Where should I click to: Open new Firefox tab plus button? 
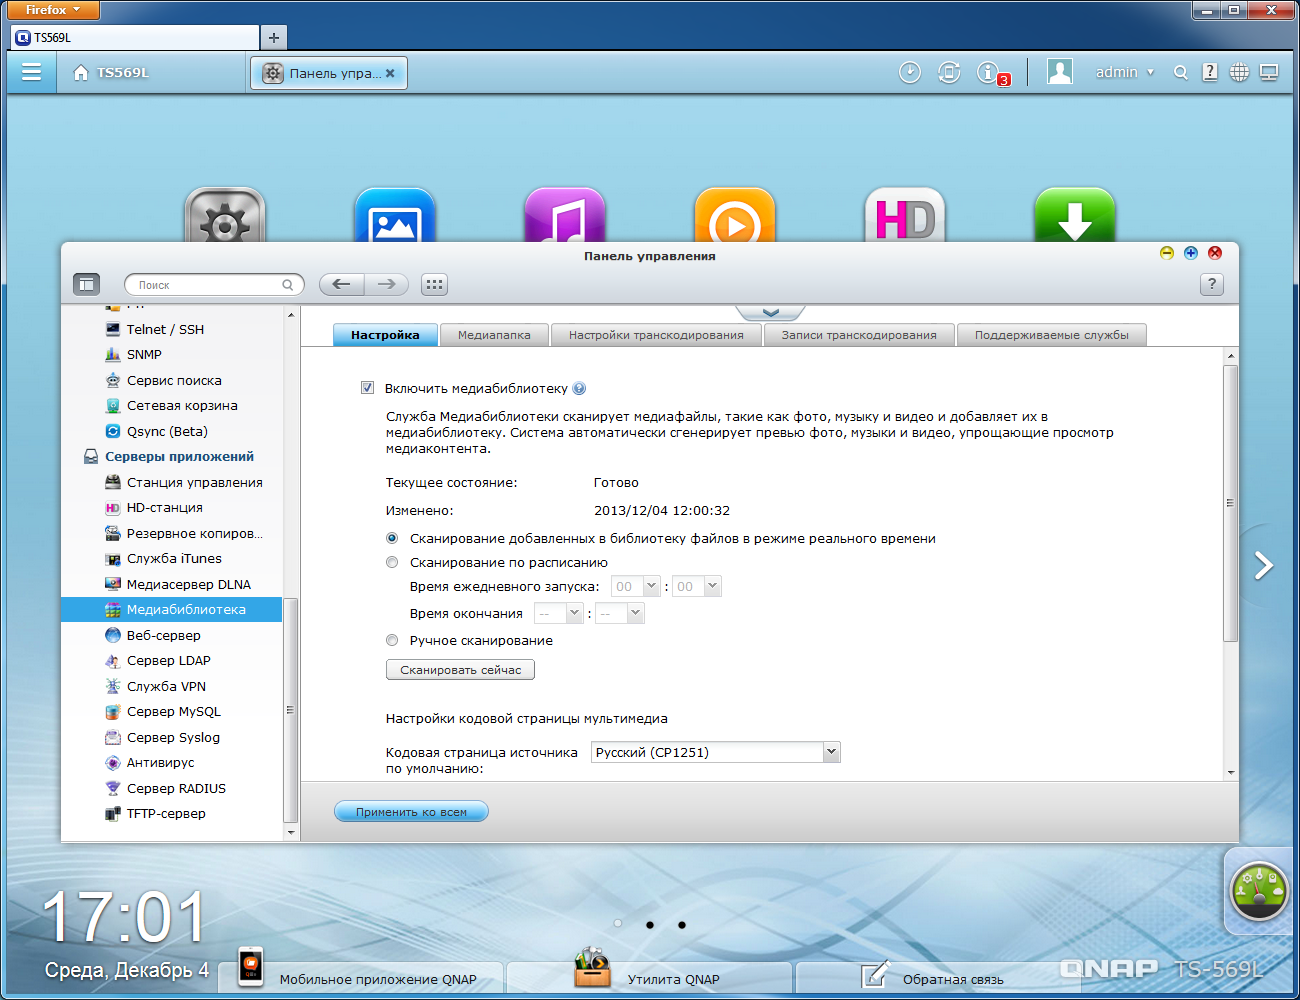click(274, 38)
